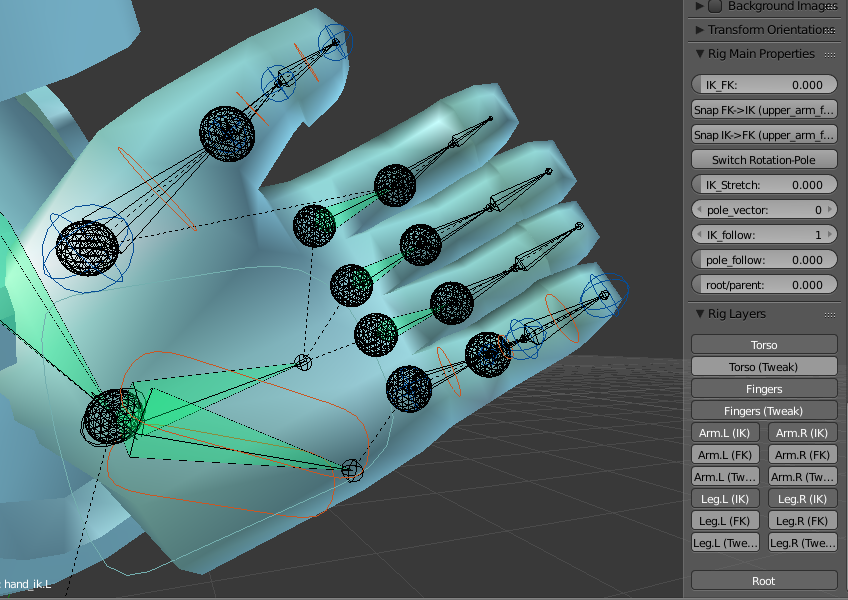Screen dimensions: 848x600
Task: Toggle the Leg.L (FK) layer
Action: [725, 521]
